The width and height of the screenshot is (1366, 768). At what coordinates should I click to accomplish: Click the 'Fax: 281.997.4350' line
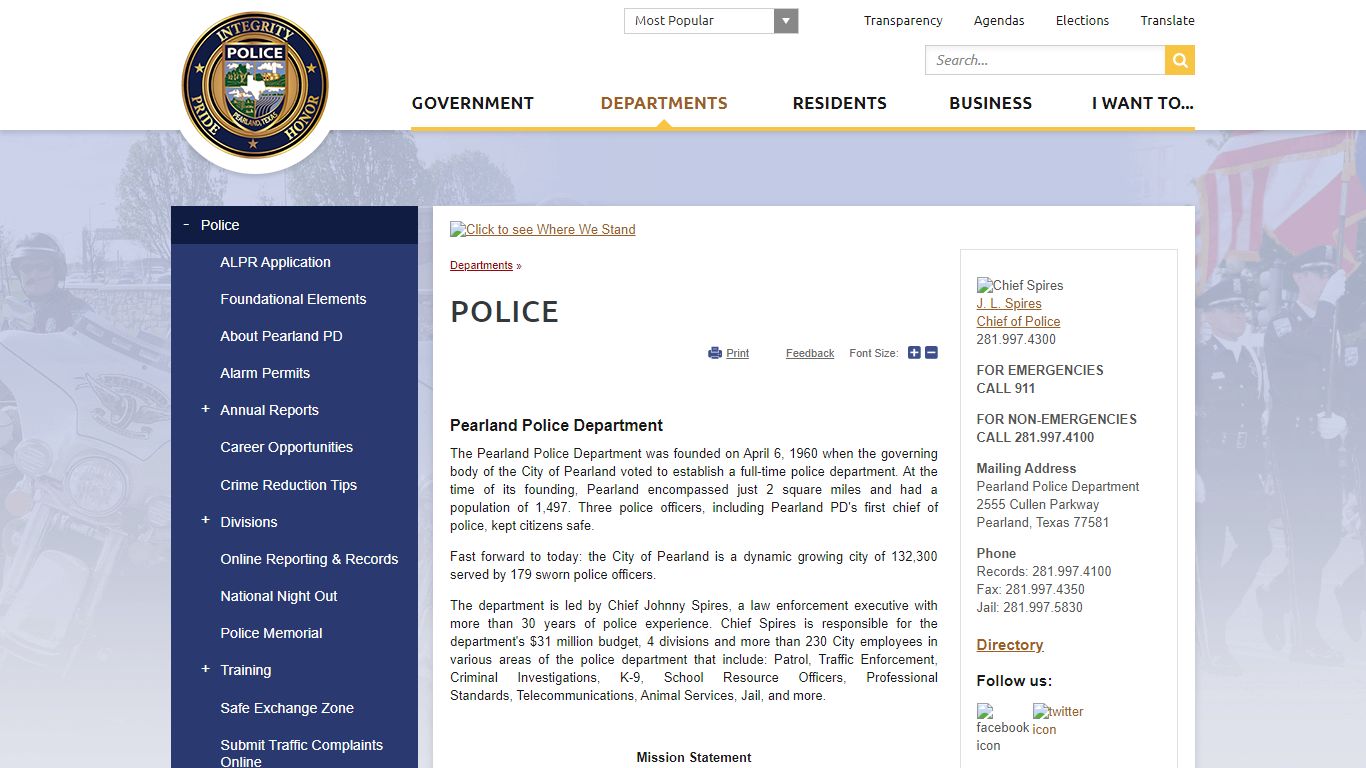click(x=1031, y=589)
